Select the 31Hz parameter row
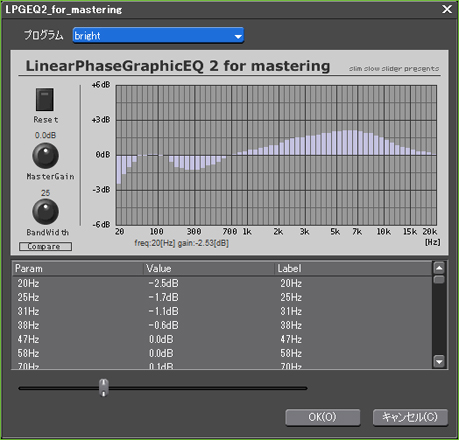459x440 pixels. pyautogui.click(x=222, y=311)
